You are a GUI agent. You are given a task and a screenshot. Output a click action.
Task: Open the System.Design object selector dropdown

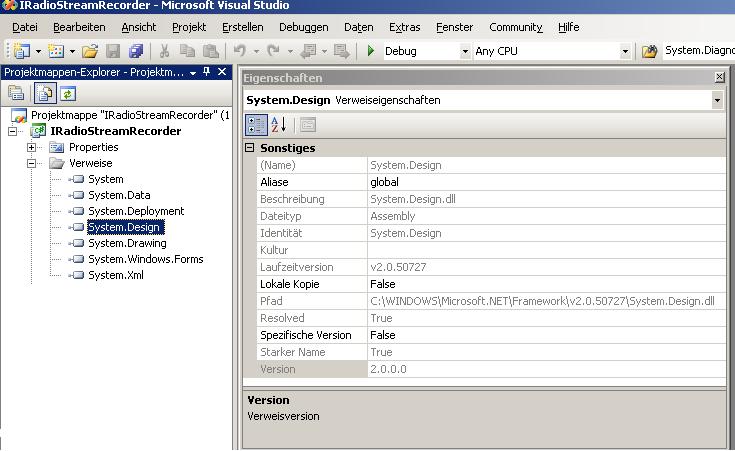point(717,100)
